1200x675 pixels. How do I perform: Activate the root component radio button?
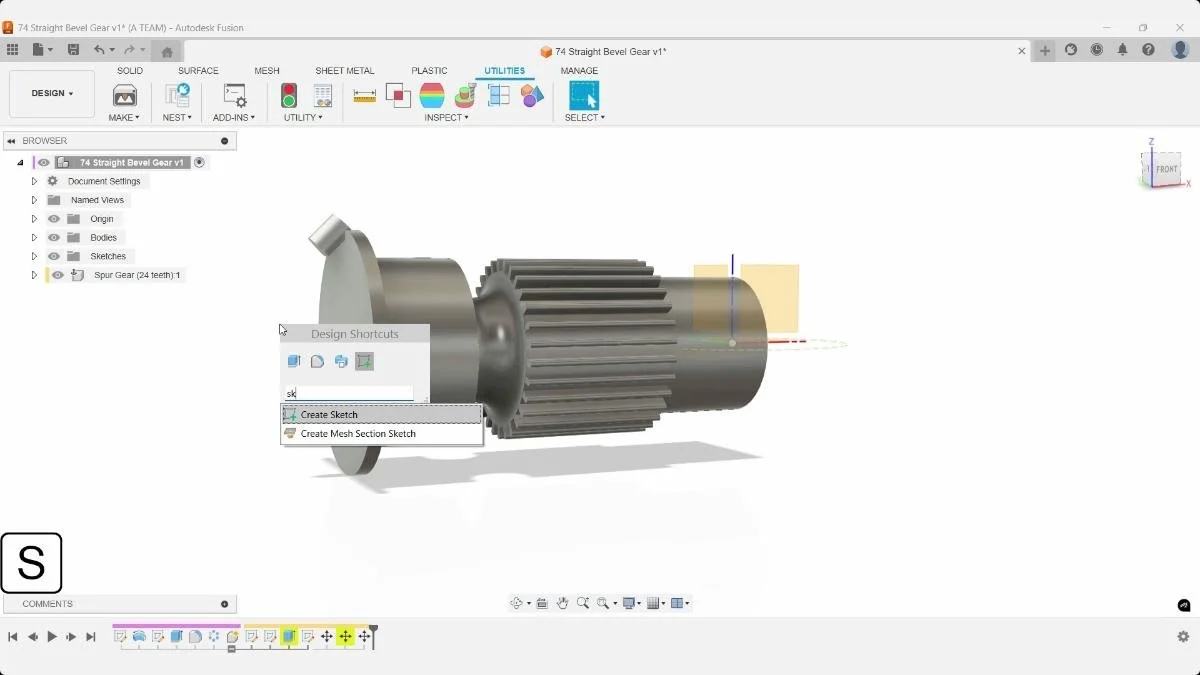tap(199, 162)
